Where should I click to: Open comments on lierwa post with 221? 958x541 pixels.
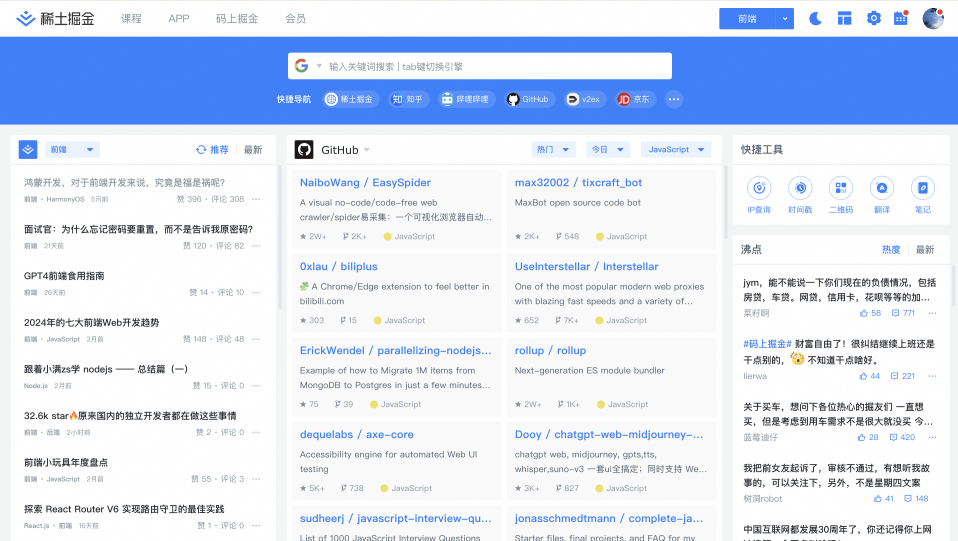(x=903, y=376)
